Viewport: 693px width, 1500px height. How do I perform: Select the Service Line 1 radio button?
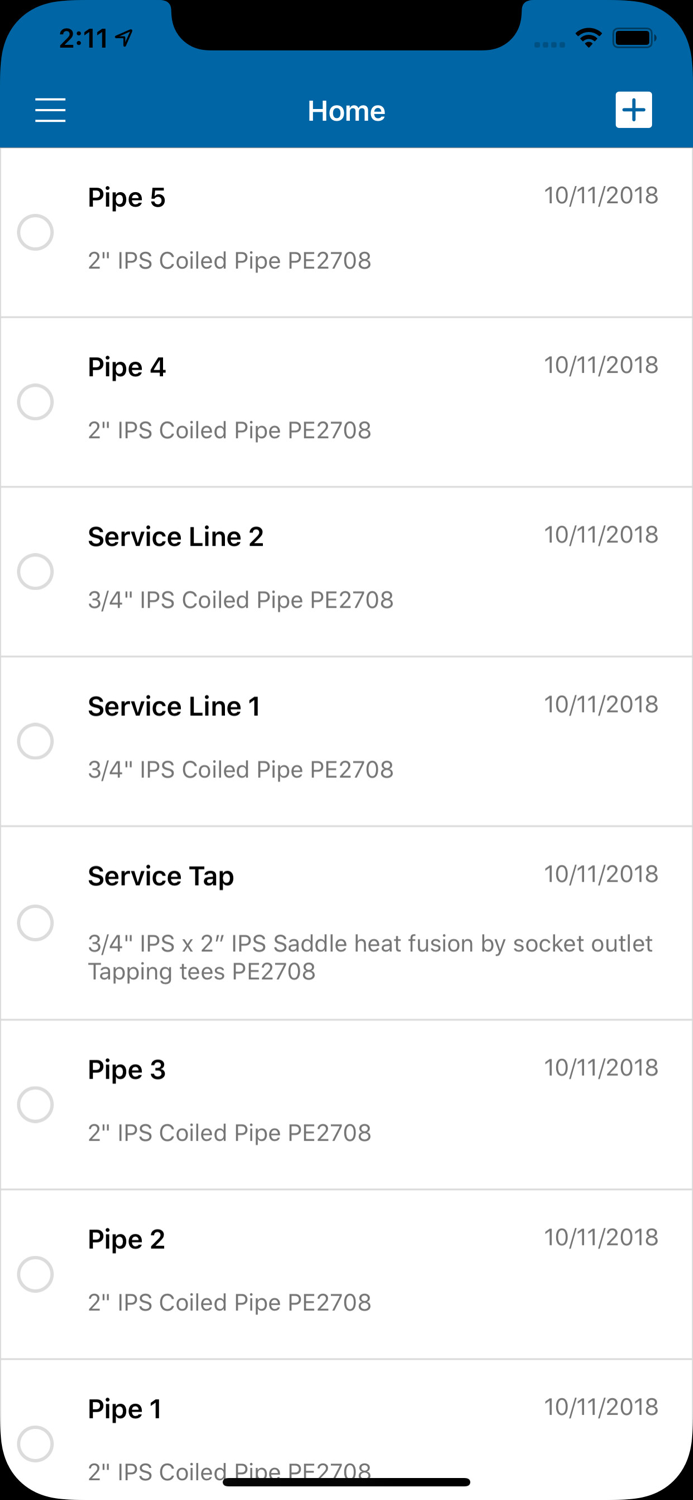[x=36, y=742]
